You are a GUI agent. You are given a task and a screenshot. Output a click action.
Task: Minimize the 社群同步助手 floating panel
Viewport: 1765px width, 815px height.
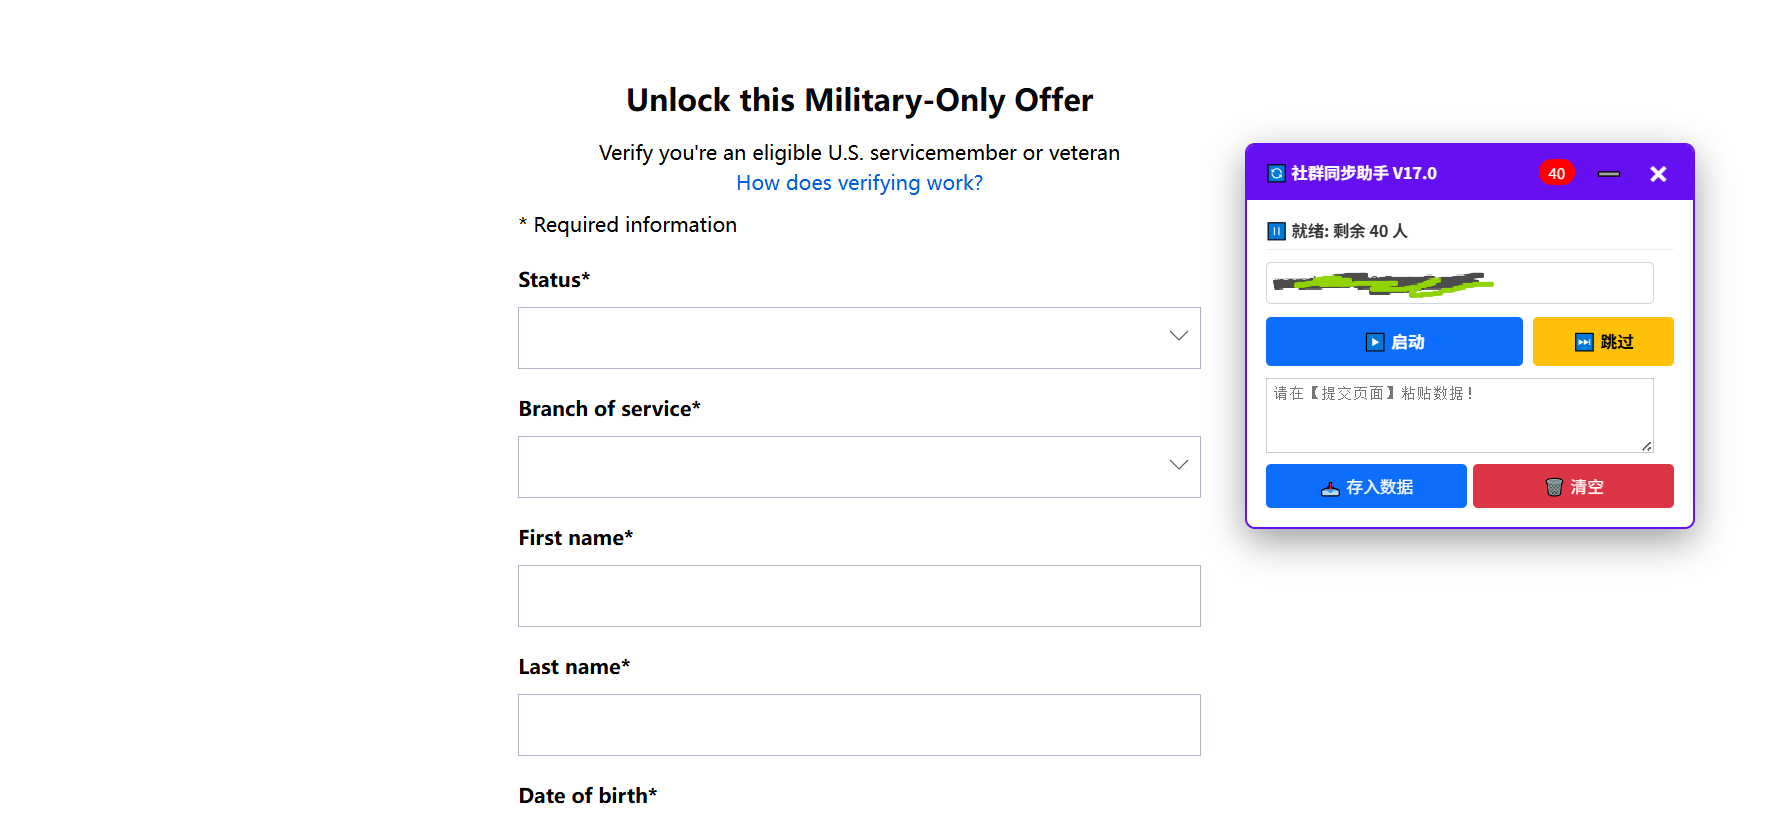[1608, 174]
